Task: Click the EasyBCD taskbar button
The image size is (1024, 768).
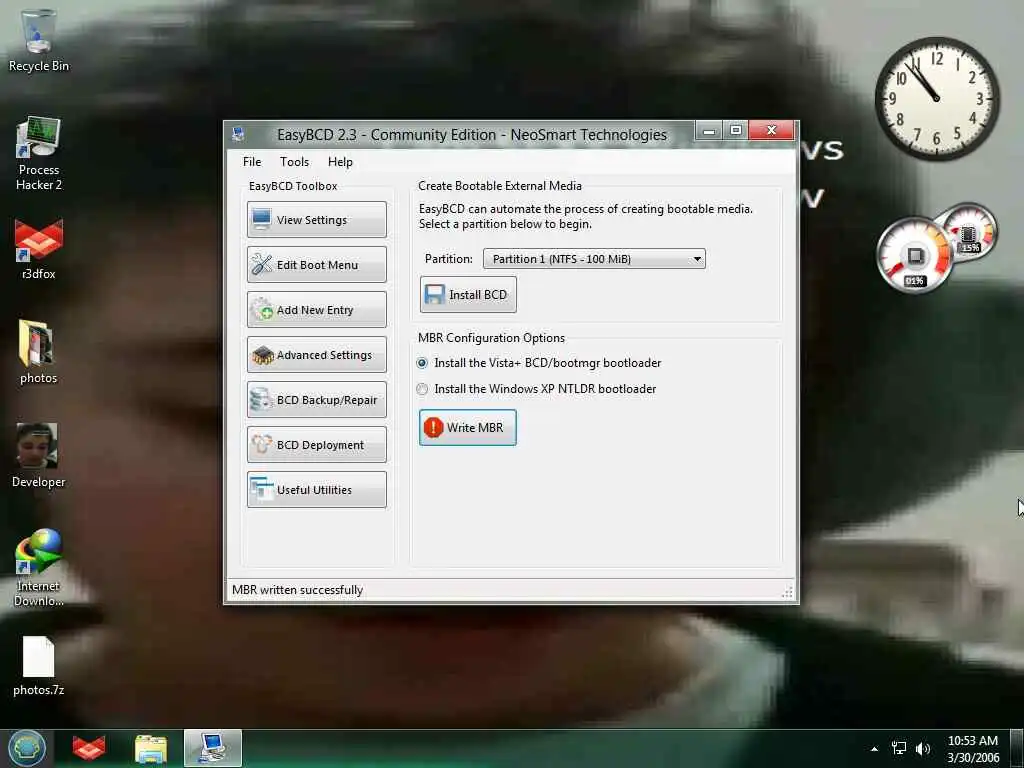Action: [x=213, y=748]
